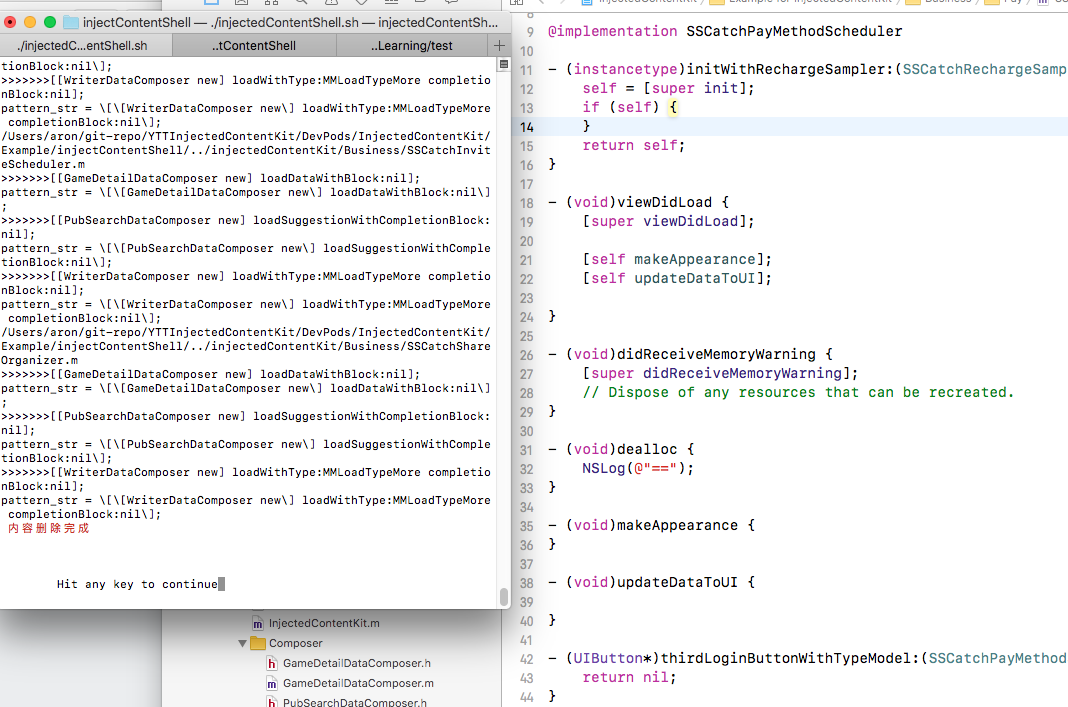1068x707 pixels.
Task: Click 'Hit any key to continue' prompt in terminal
Action: 137,584
